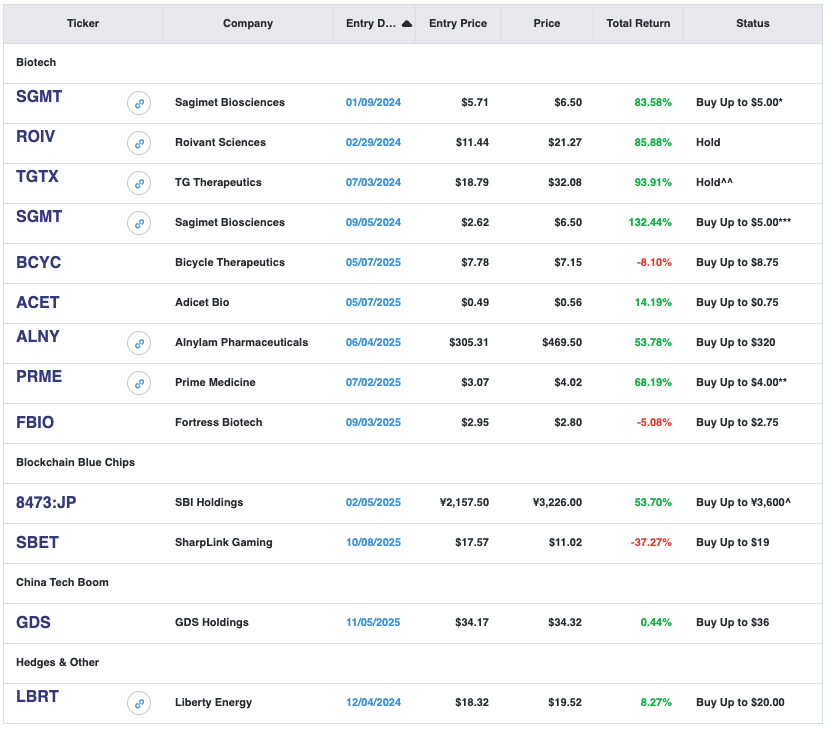
Task: Sort table by Ticker column header
Action: point(83,23)
